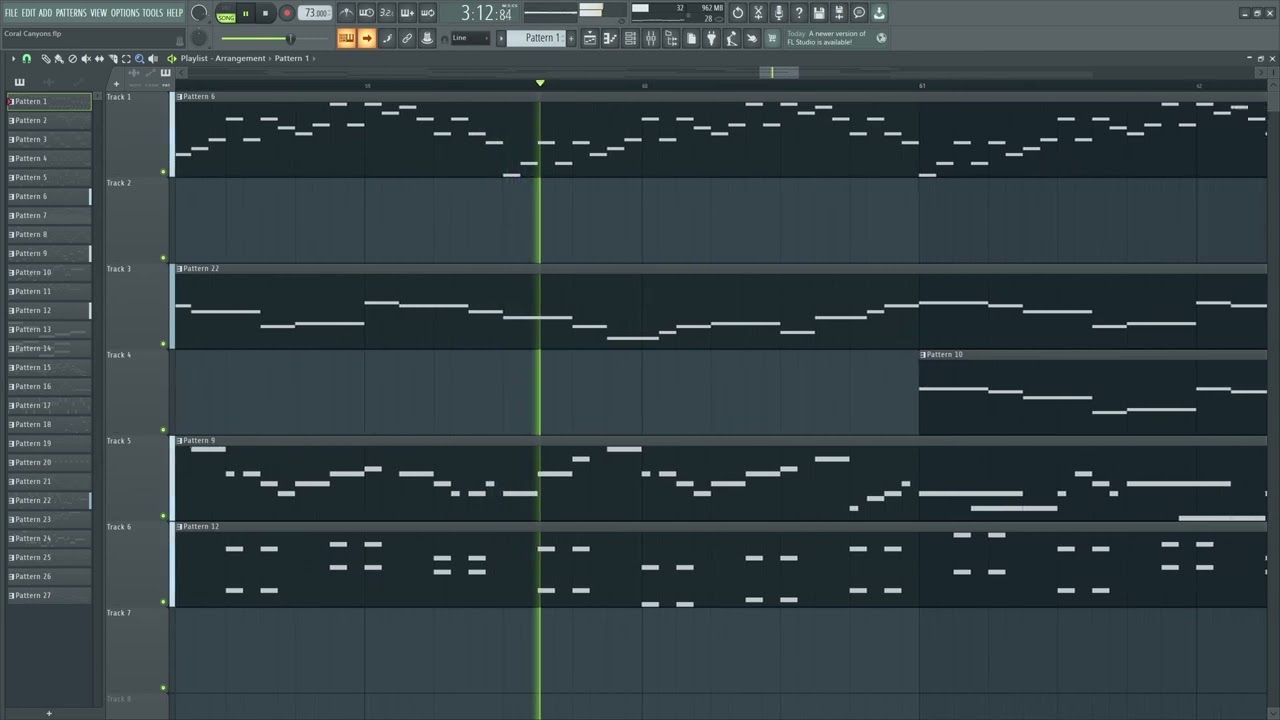
Task: Click the undo history icon
Action: (738, 13)
